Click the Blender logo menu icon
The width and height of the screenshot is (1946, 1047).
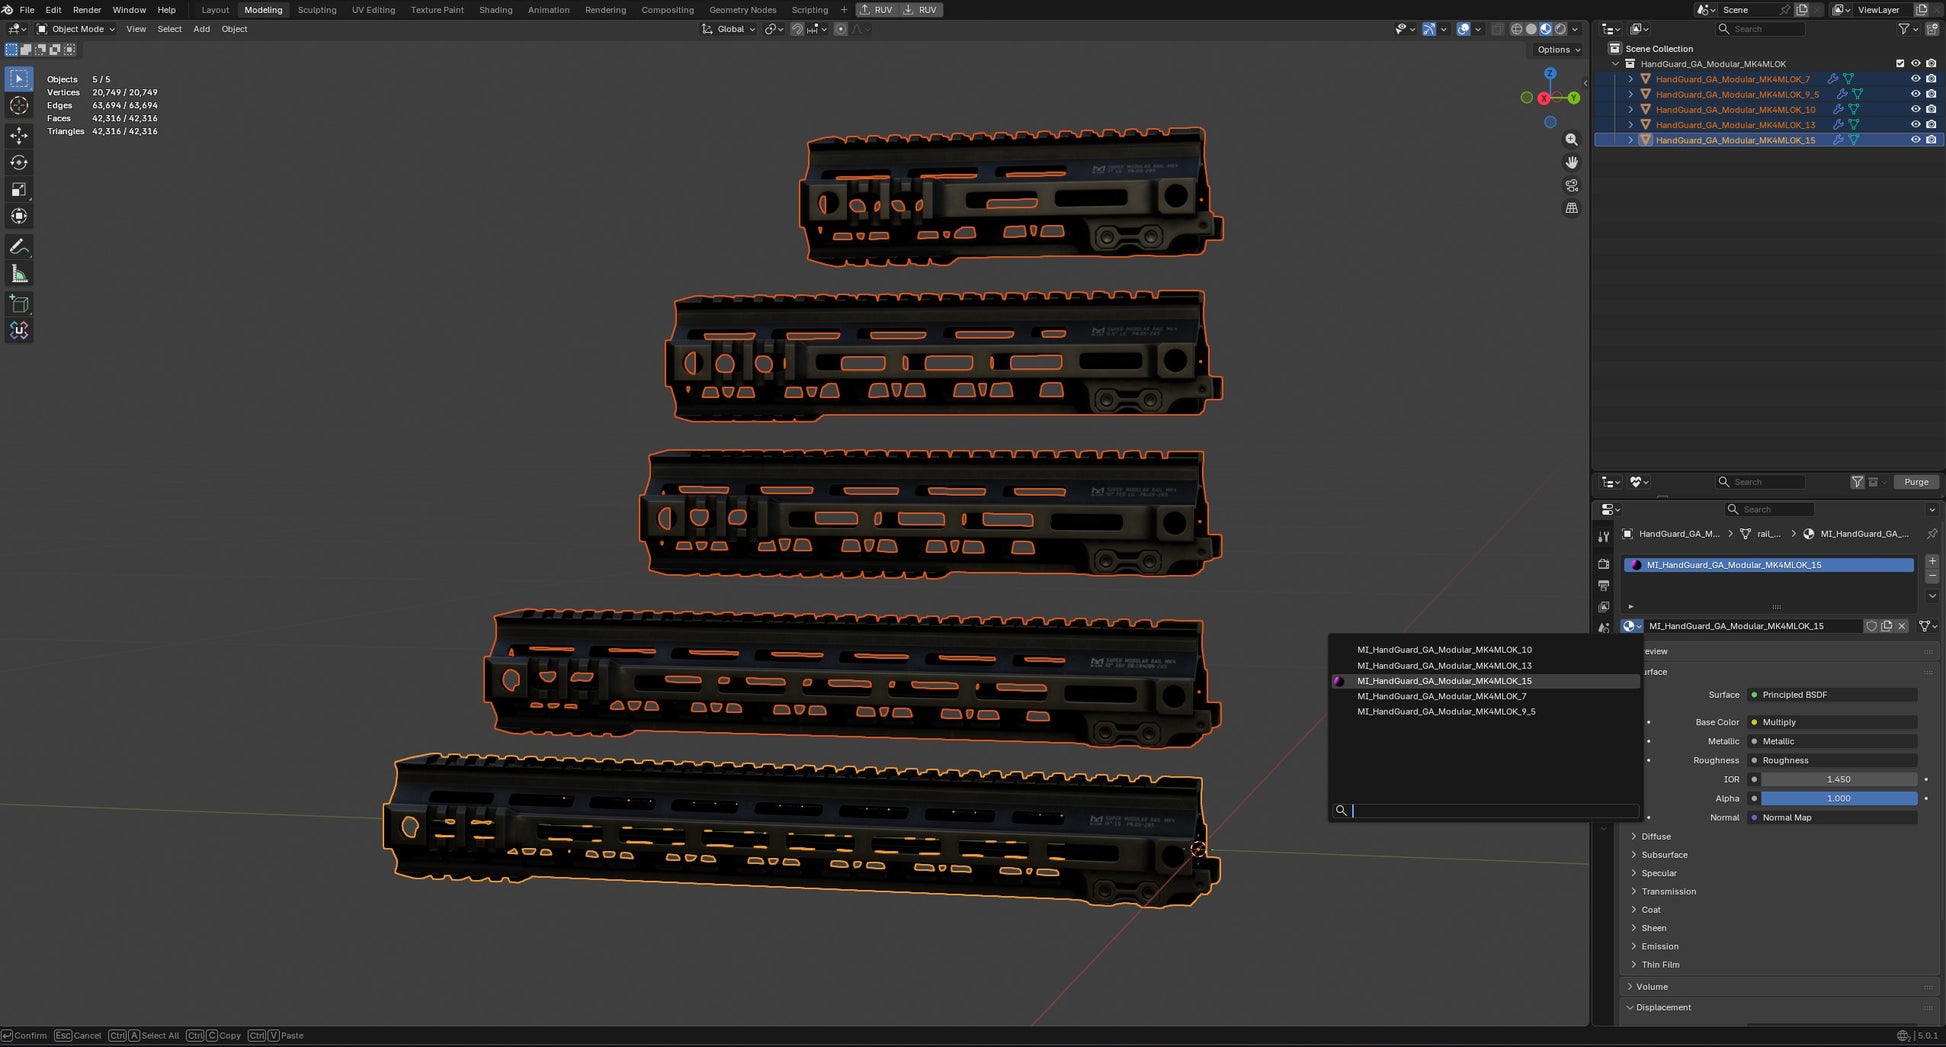pyautogui.click(x=8, y=10)
